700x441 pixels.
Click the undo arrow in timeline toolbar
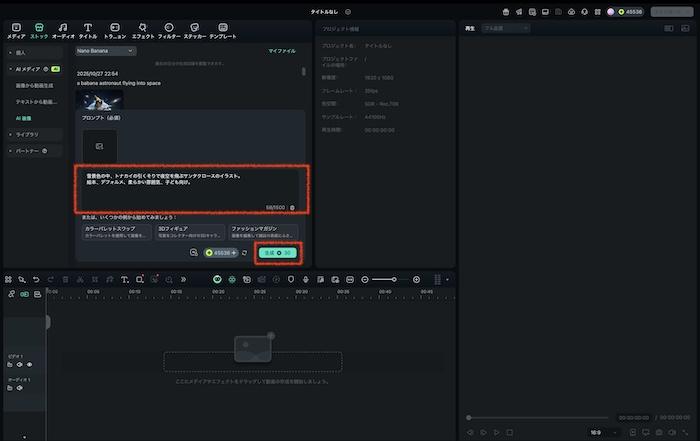pos(36,279)
